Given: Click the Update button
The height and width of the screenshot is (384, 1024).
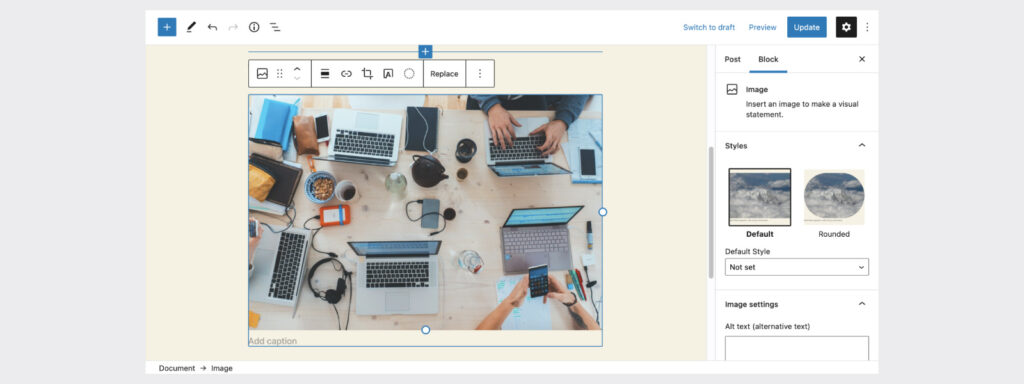Looking at the screenshot, I should click(807, 27).
